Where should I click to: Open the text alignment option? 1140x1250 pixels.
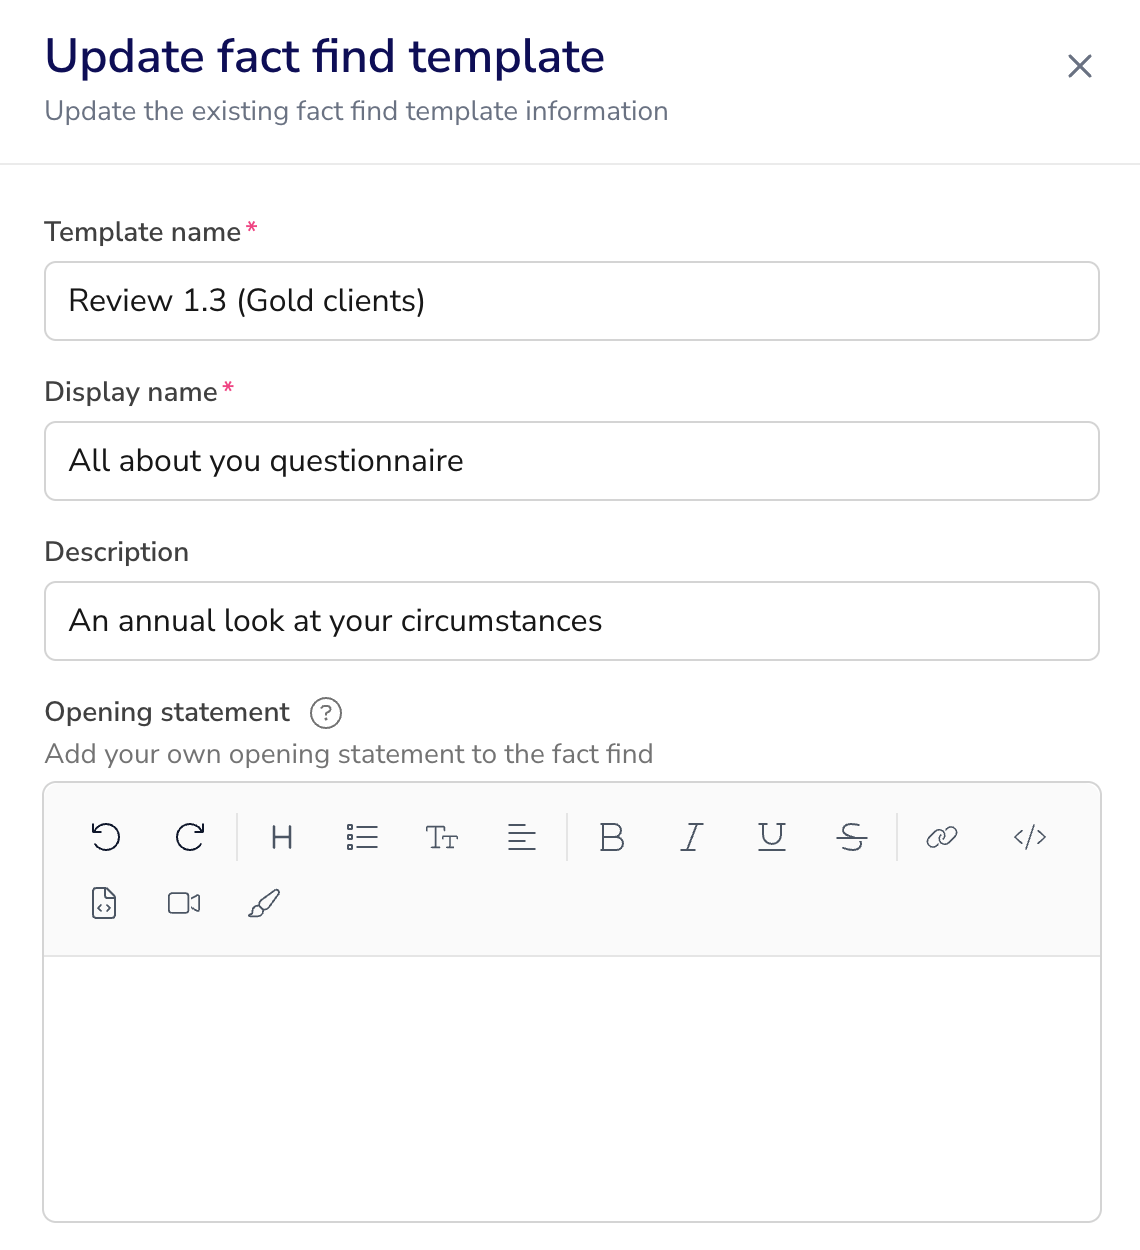click(522, 837)
